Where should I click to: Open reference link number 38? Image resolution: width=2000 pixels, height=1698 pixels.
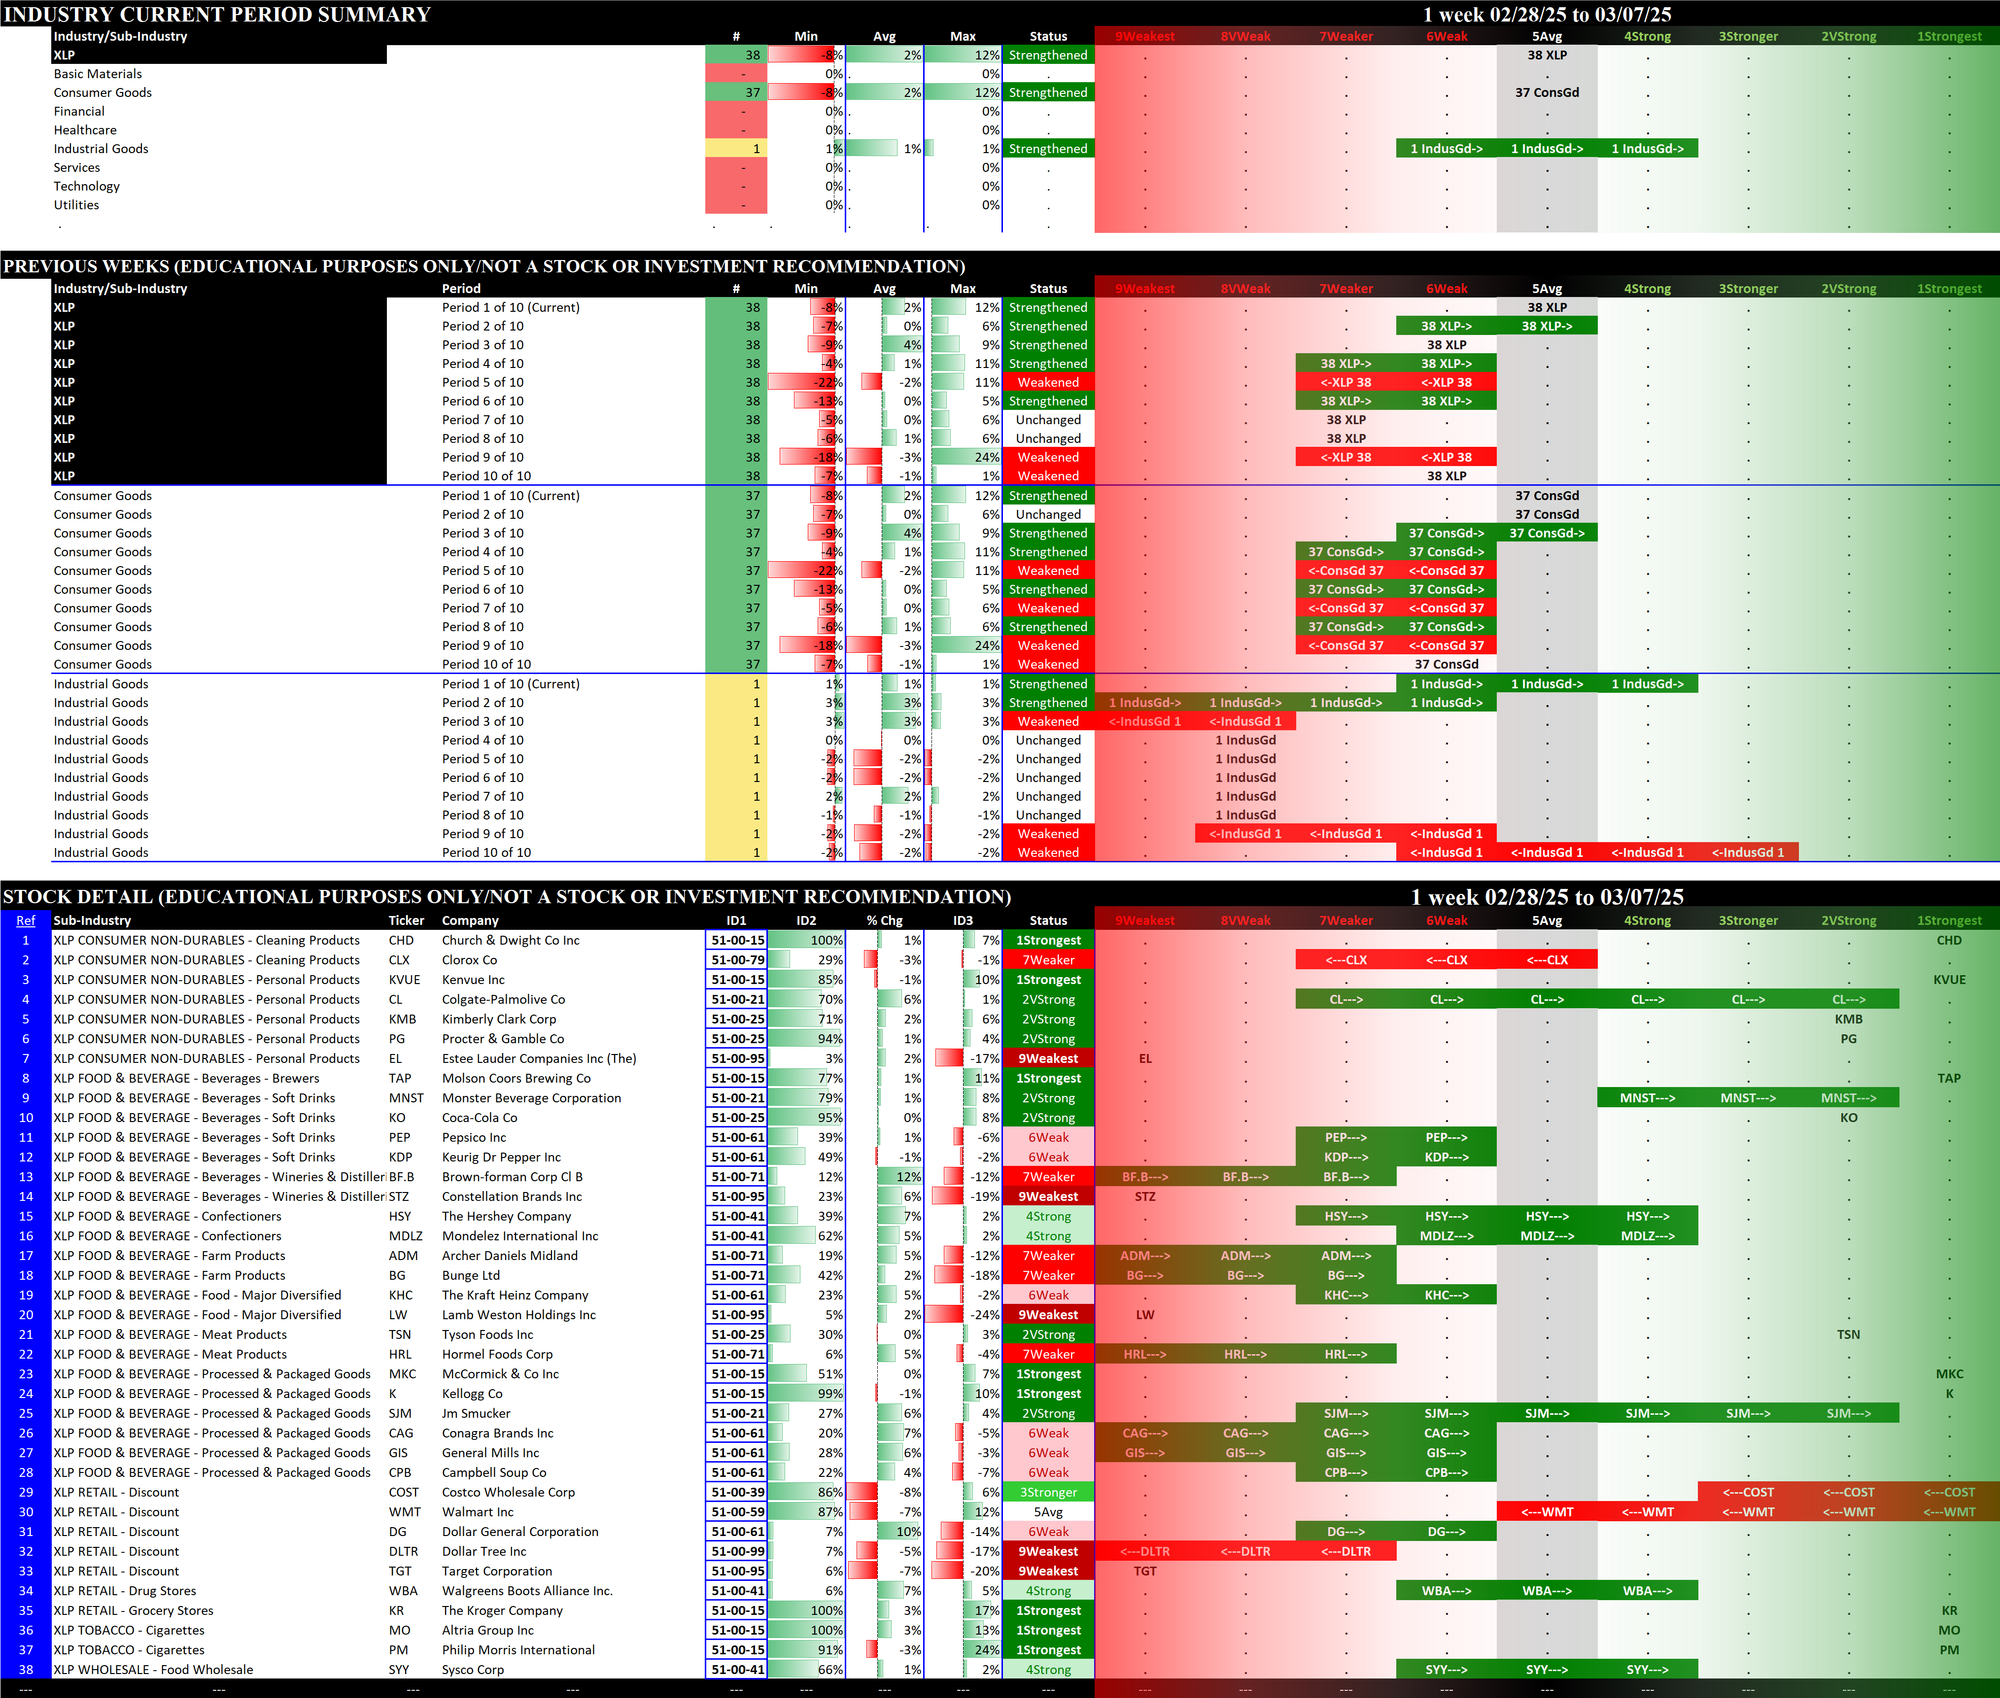coord(25,1669)
